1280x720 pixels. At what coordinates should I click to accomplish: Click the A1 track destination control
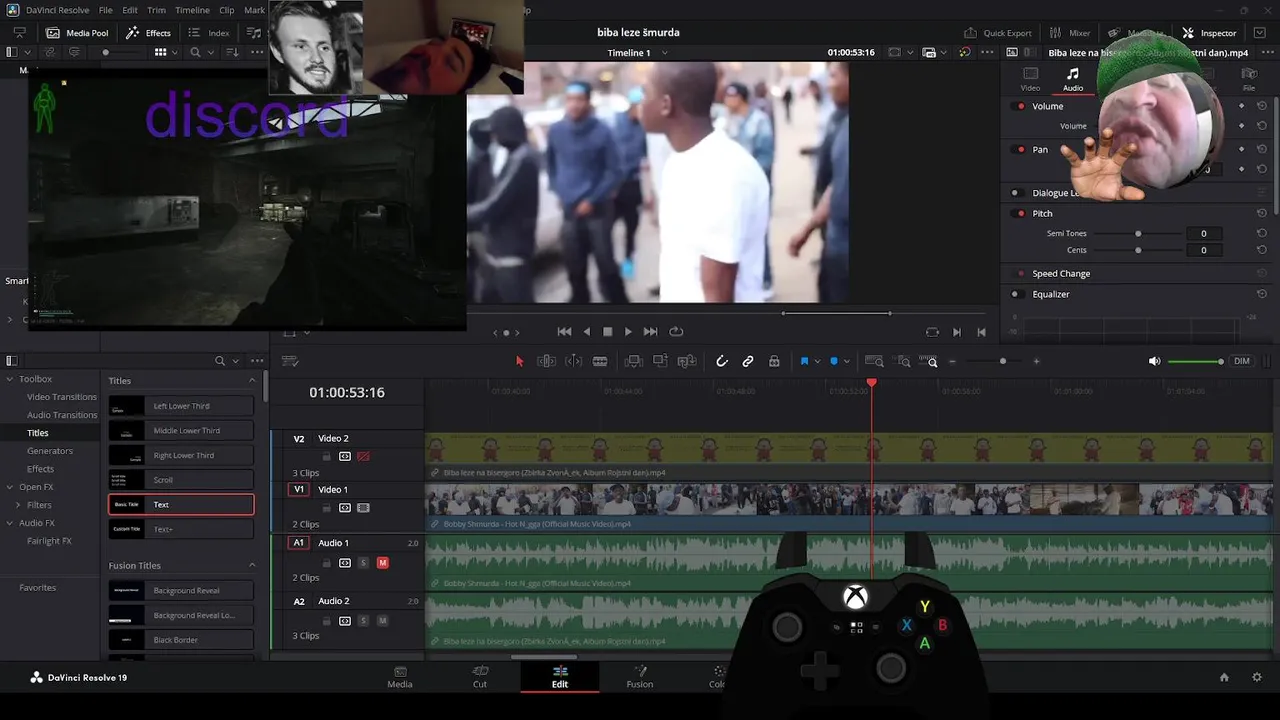[x=298, y=543]
